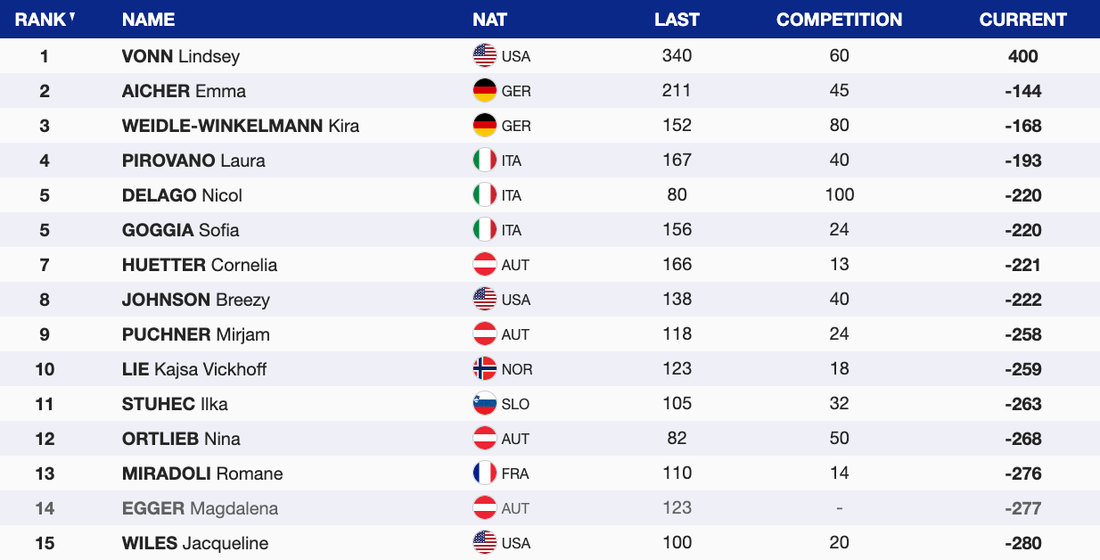The height and width of the screenshot is (560, 1100).
Task: Click the French flag beside Romane Miradoli
Action: (x=485, y=473)
